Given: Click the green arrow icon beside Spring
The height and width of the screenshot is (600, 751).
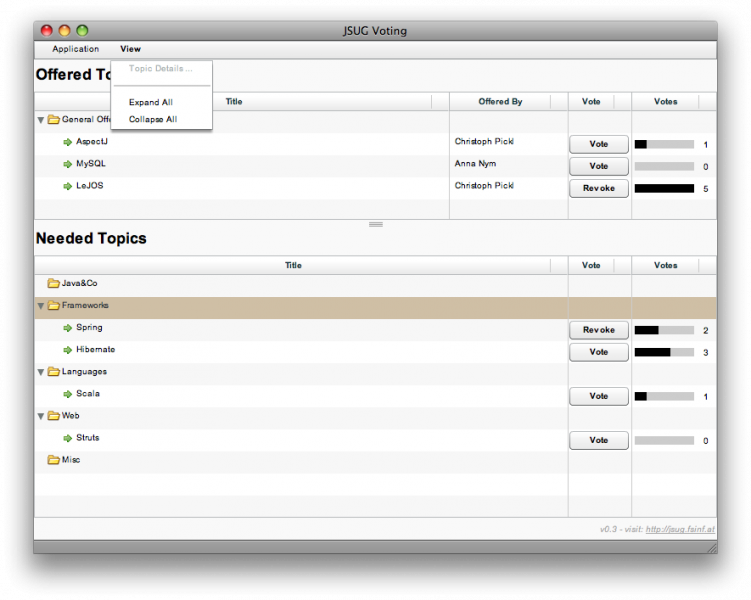Looking at the screenshot, I should click(68, 328).
